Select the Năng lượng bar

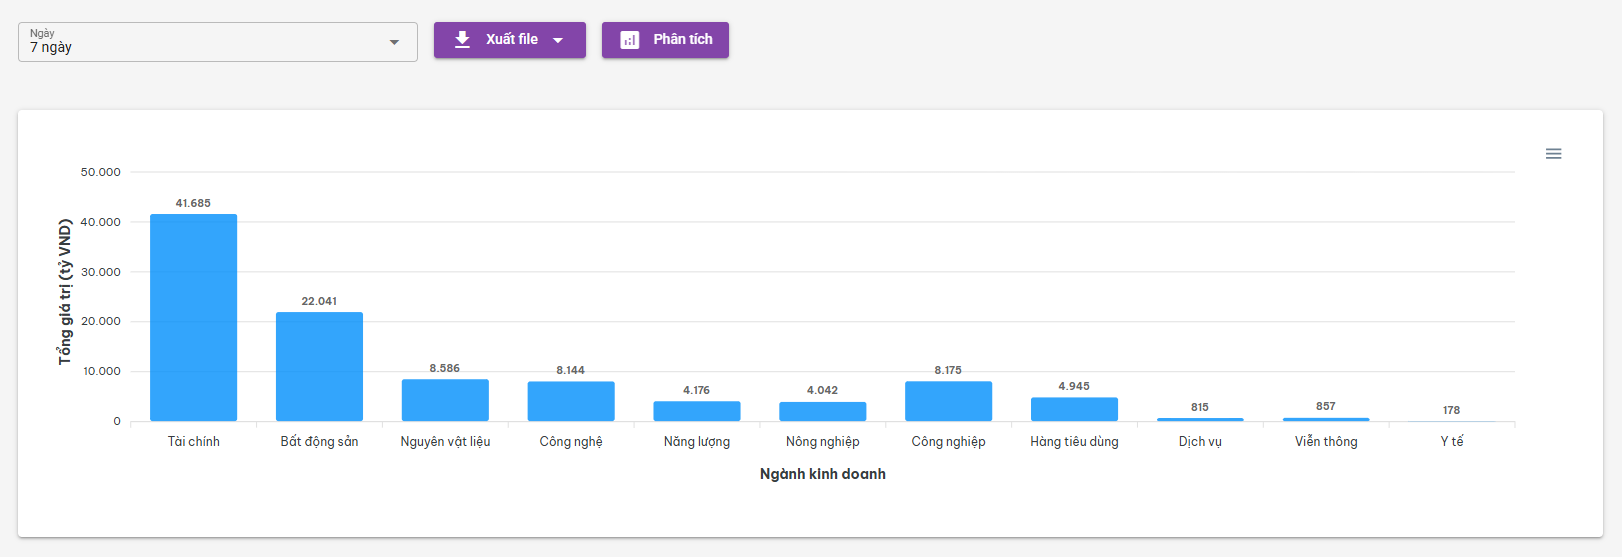(x=697, y=411)
